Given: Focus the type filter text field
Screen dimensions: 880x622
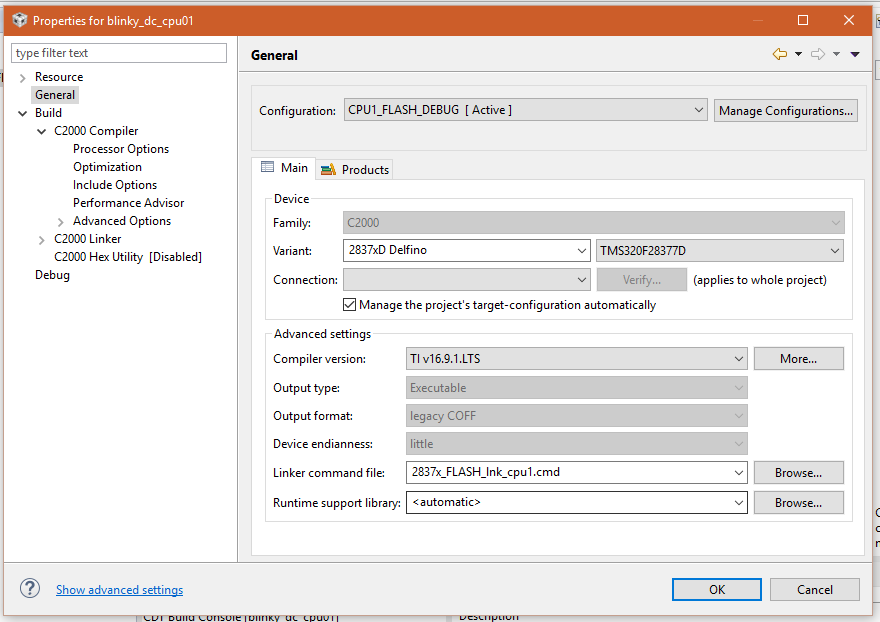Looking at the screenshot, I should pyautogui.click(x=119, y=53).
